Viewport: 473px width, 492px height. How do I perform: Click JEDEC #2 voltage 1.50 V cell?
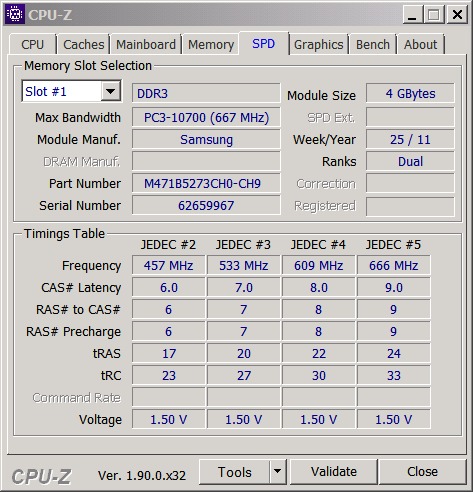coord(168,419)
